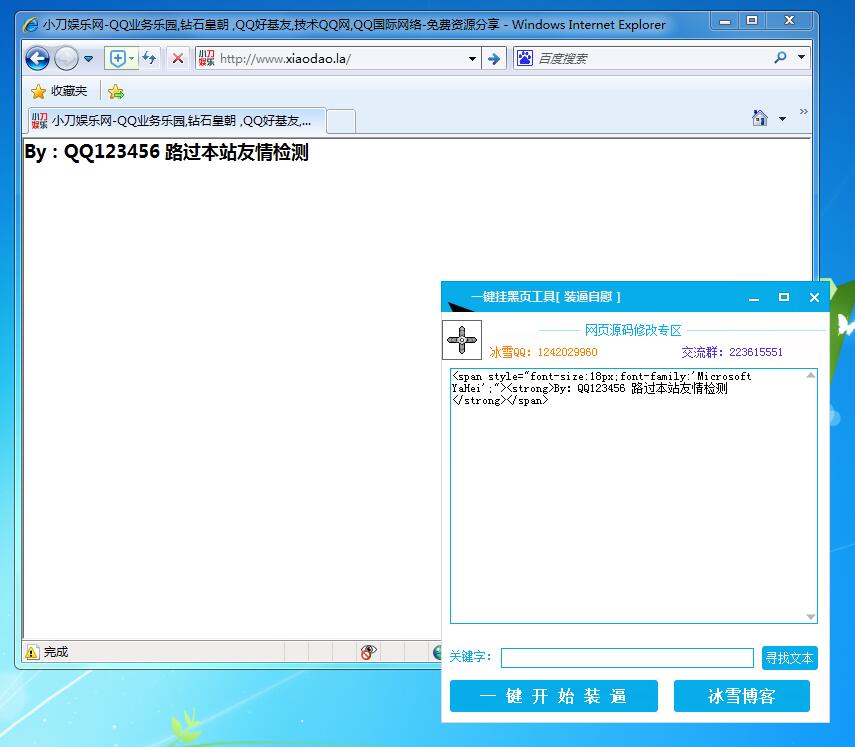Click the add to favorites star icon

coord(116,92)
